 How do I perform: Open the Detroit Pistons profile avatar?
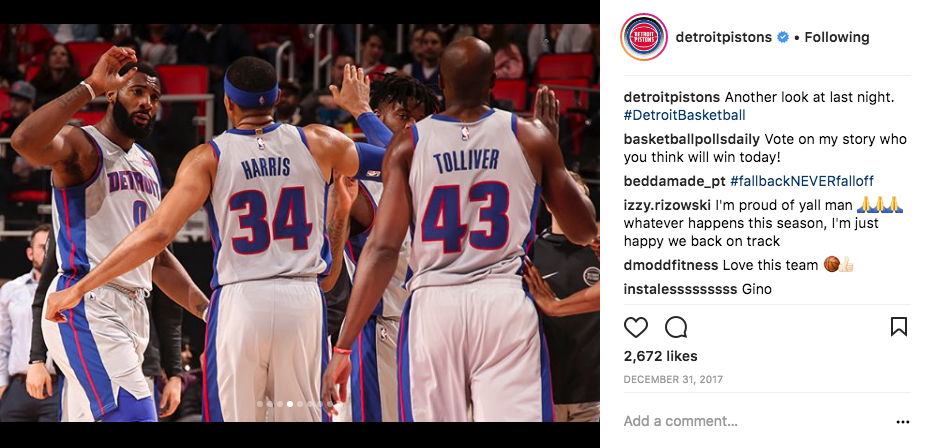click(x=644, y=37)
